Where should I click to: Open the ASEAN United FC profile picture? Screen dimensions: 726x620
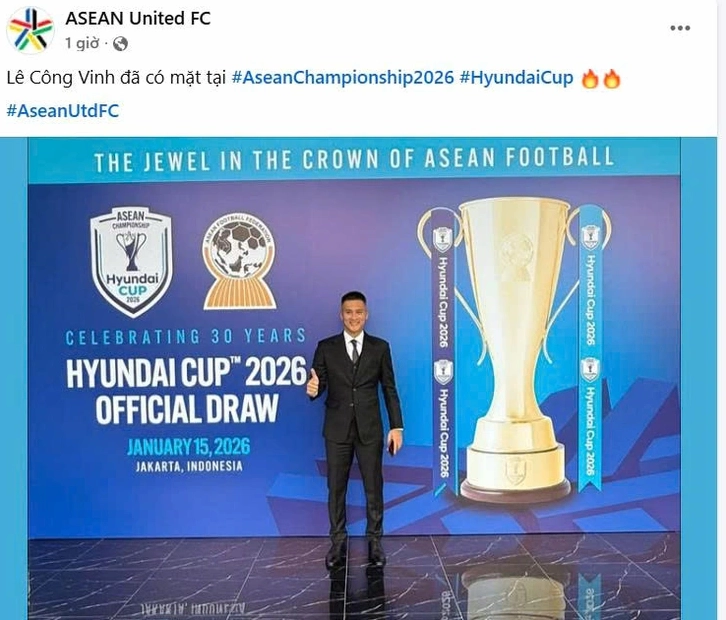30,30
